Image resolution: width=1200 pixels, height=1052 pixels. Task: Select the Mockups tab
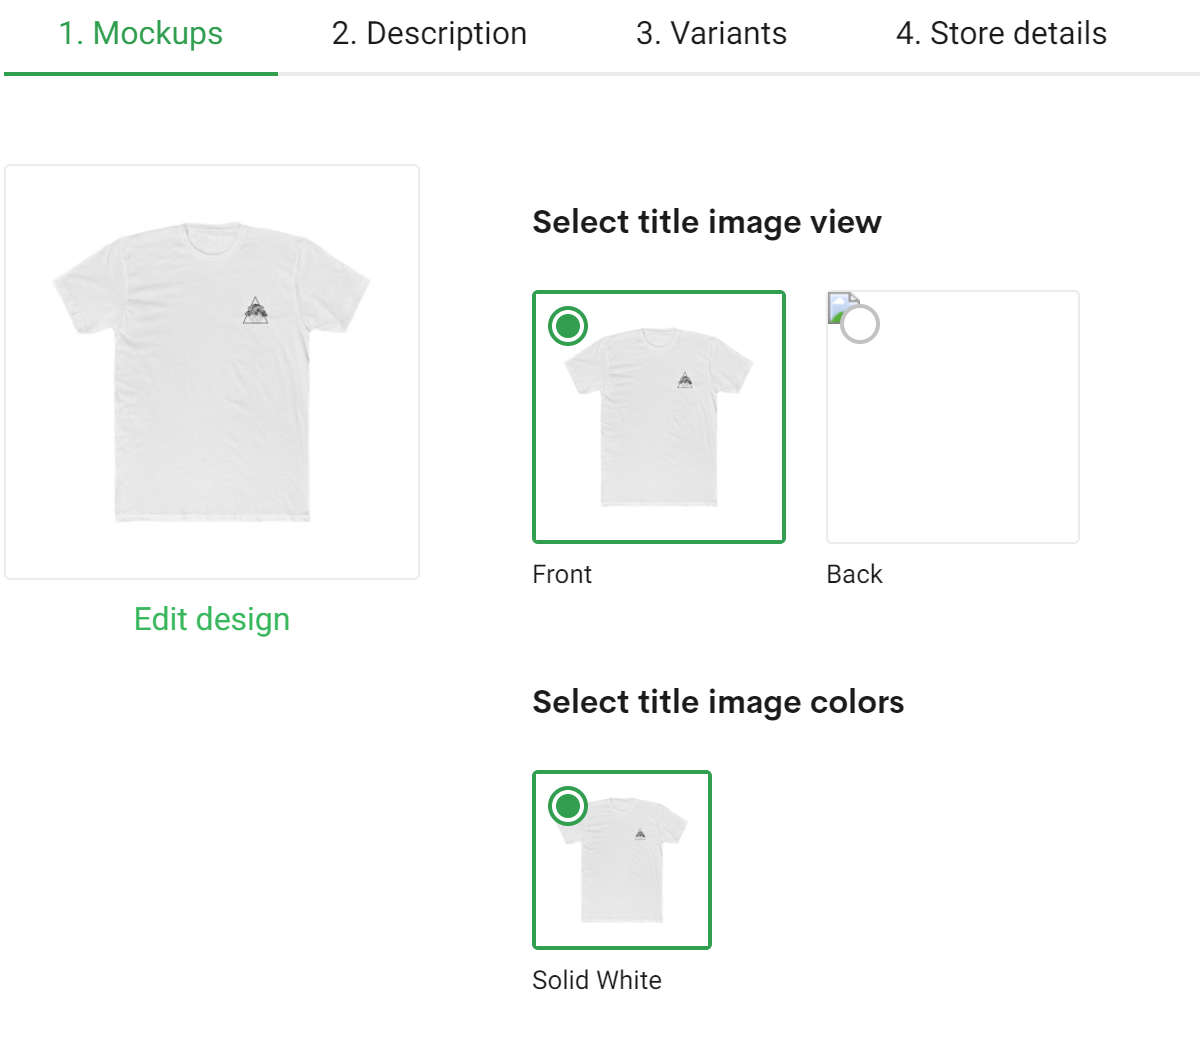[141, 34]
